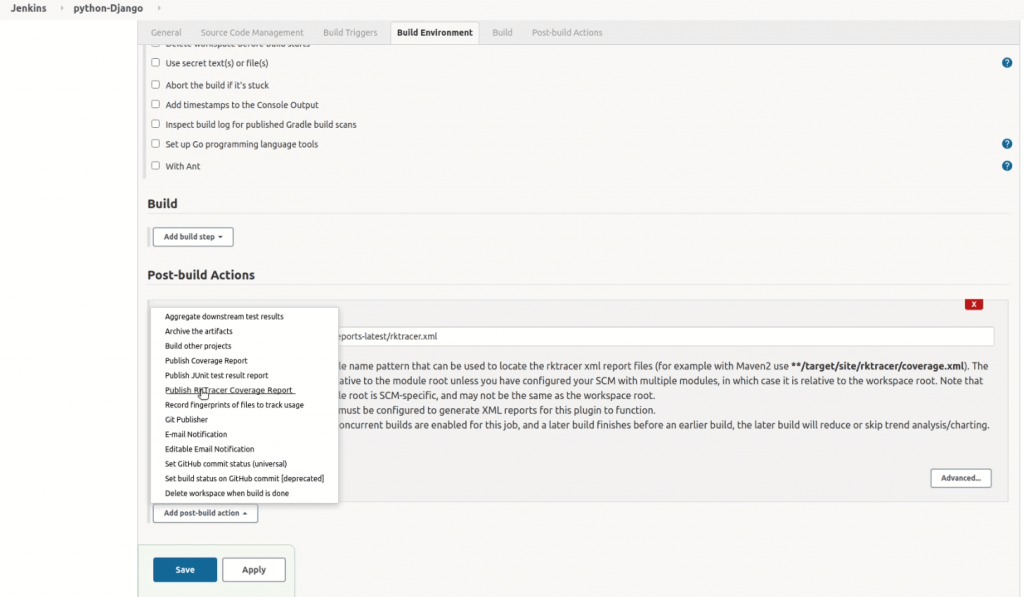Select Set build status on GitHub commit [deprecated]
The height and width of the screenshot is (597, 1024).
click(244, 479)
